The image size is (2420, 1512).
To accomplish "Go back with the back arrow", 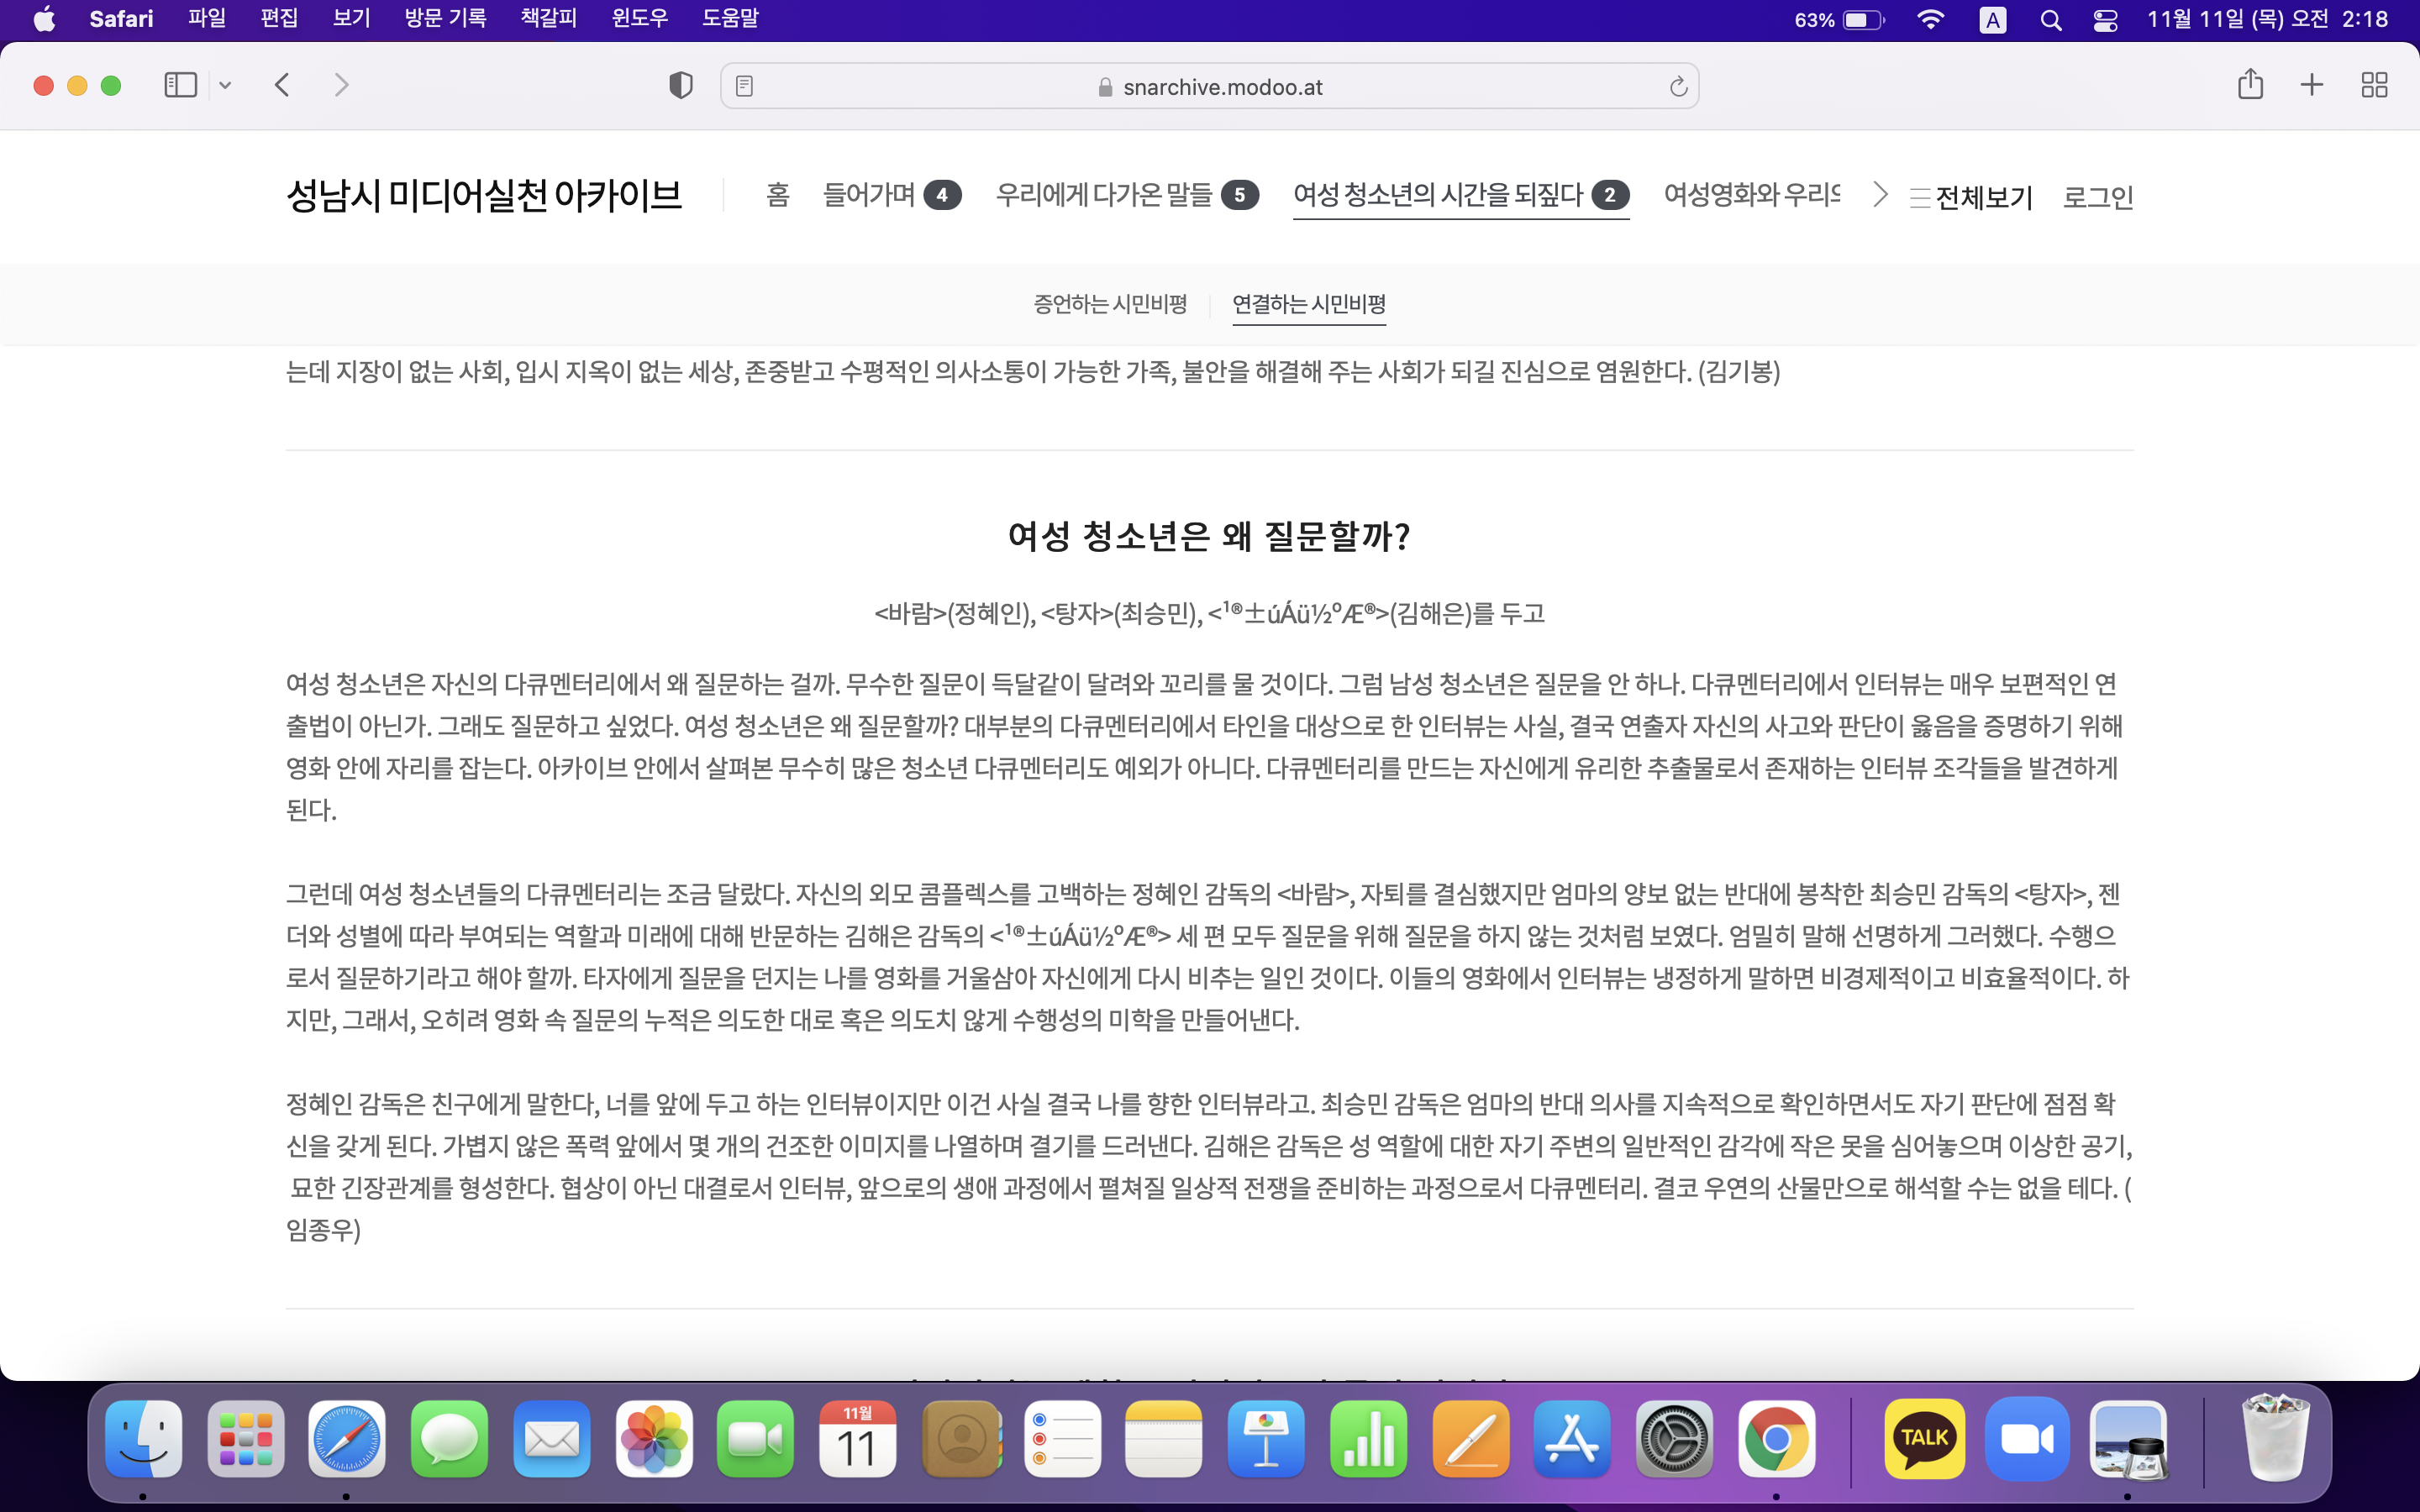I will 283,85.
